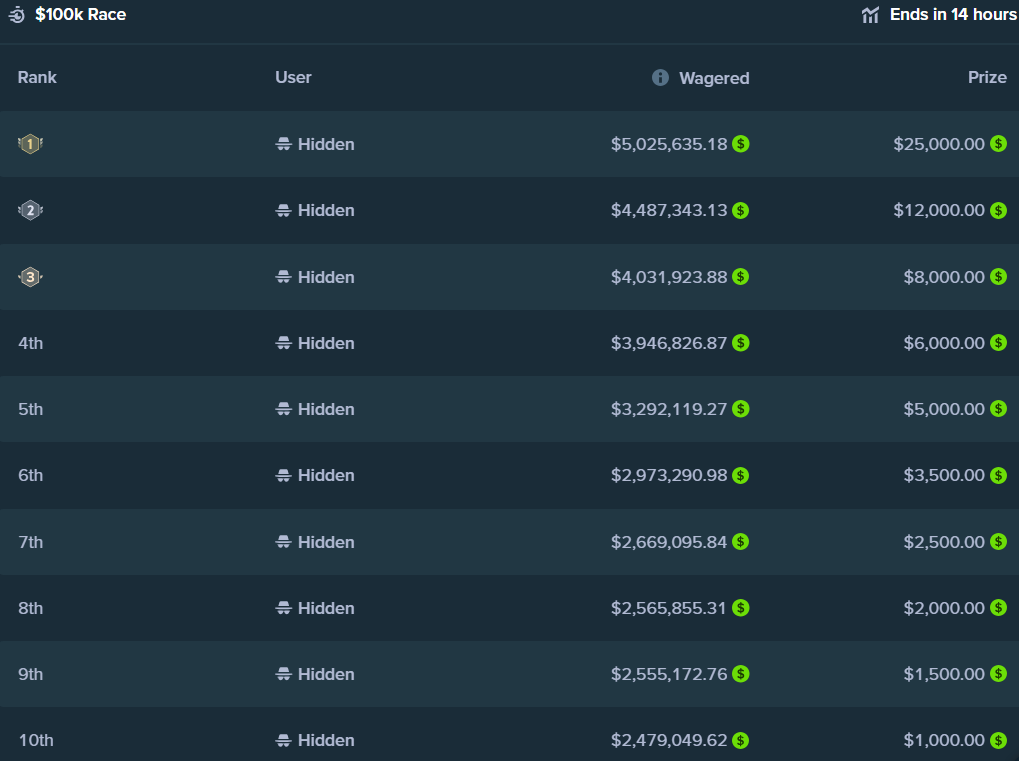Screen dimensions: 1019x761
Task: Click the Ends in 14 hours text
Action: pos(953,15)
